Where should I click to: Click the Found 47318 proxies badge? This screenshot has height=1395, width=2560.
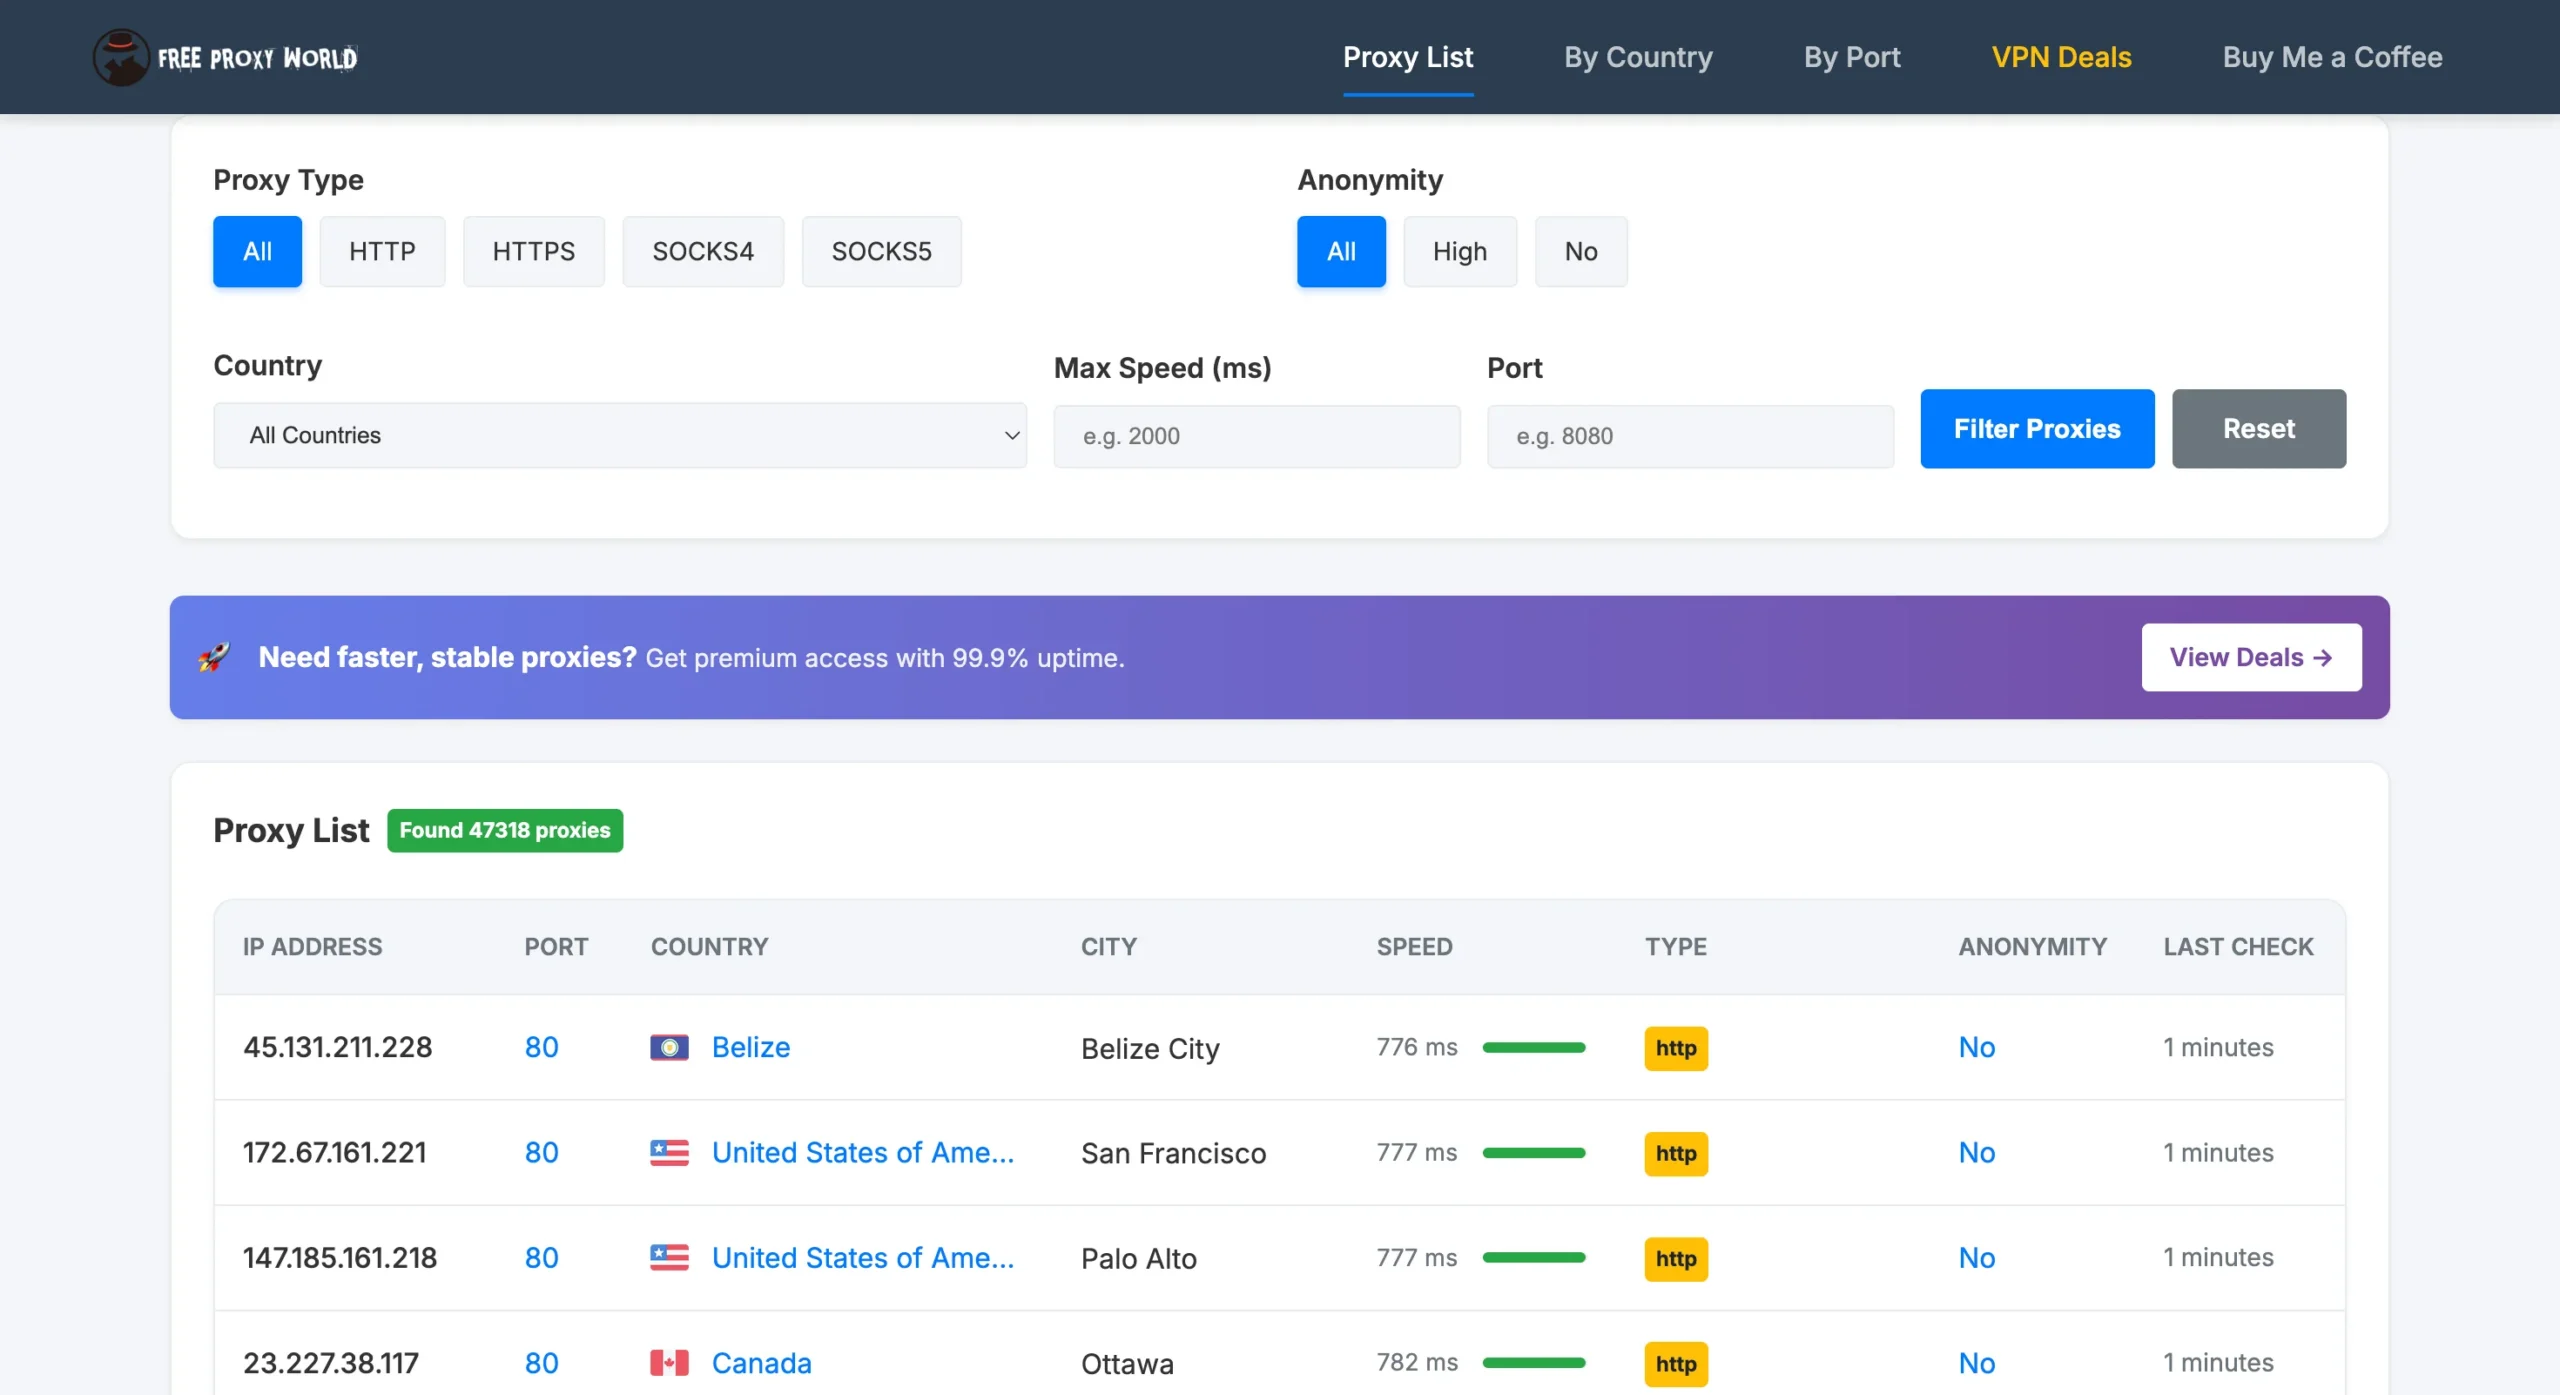[x=505, y=830]
